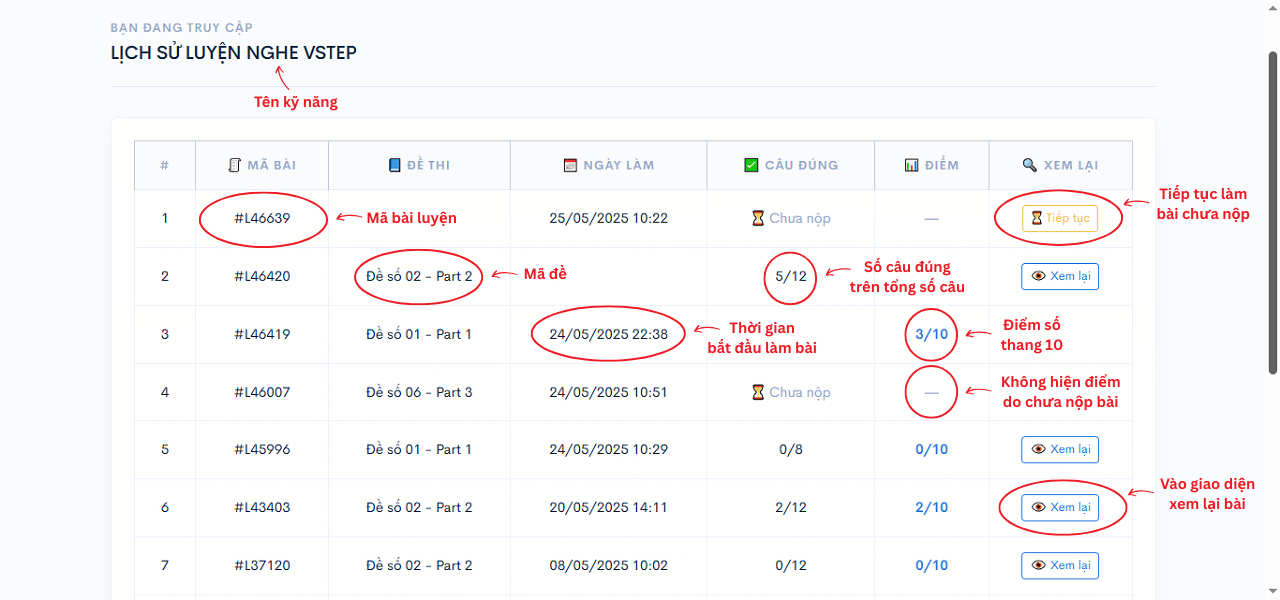Click eye icon in Xem lại for #L43403

(1039, 507)
